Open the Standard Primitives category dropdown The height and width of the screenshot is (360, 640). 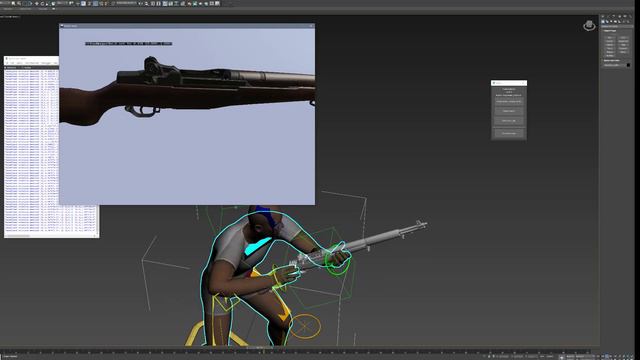617,27
